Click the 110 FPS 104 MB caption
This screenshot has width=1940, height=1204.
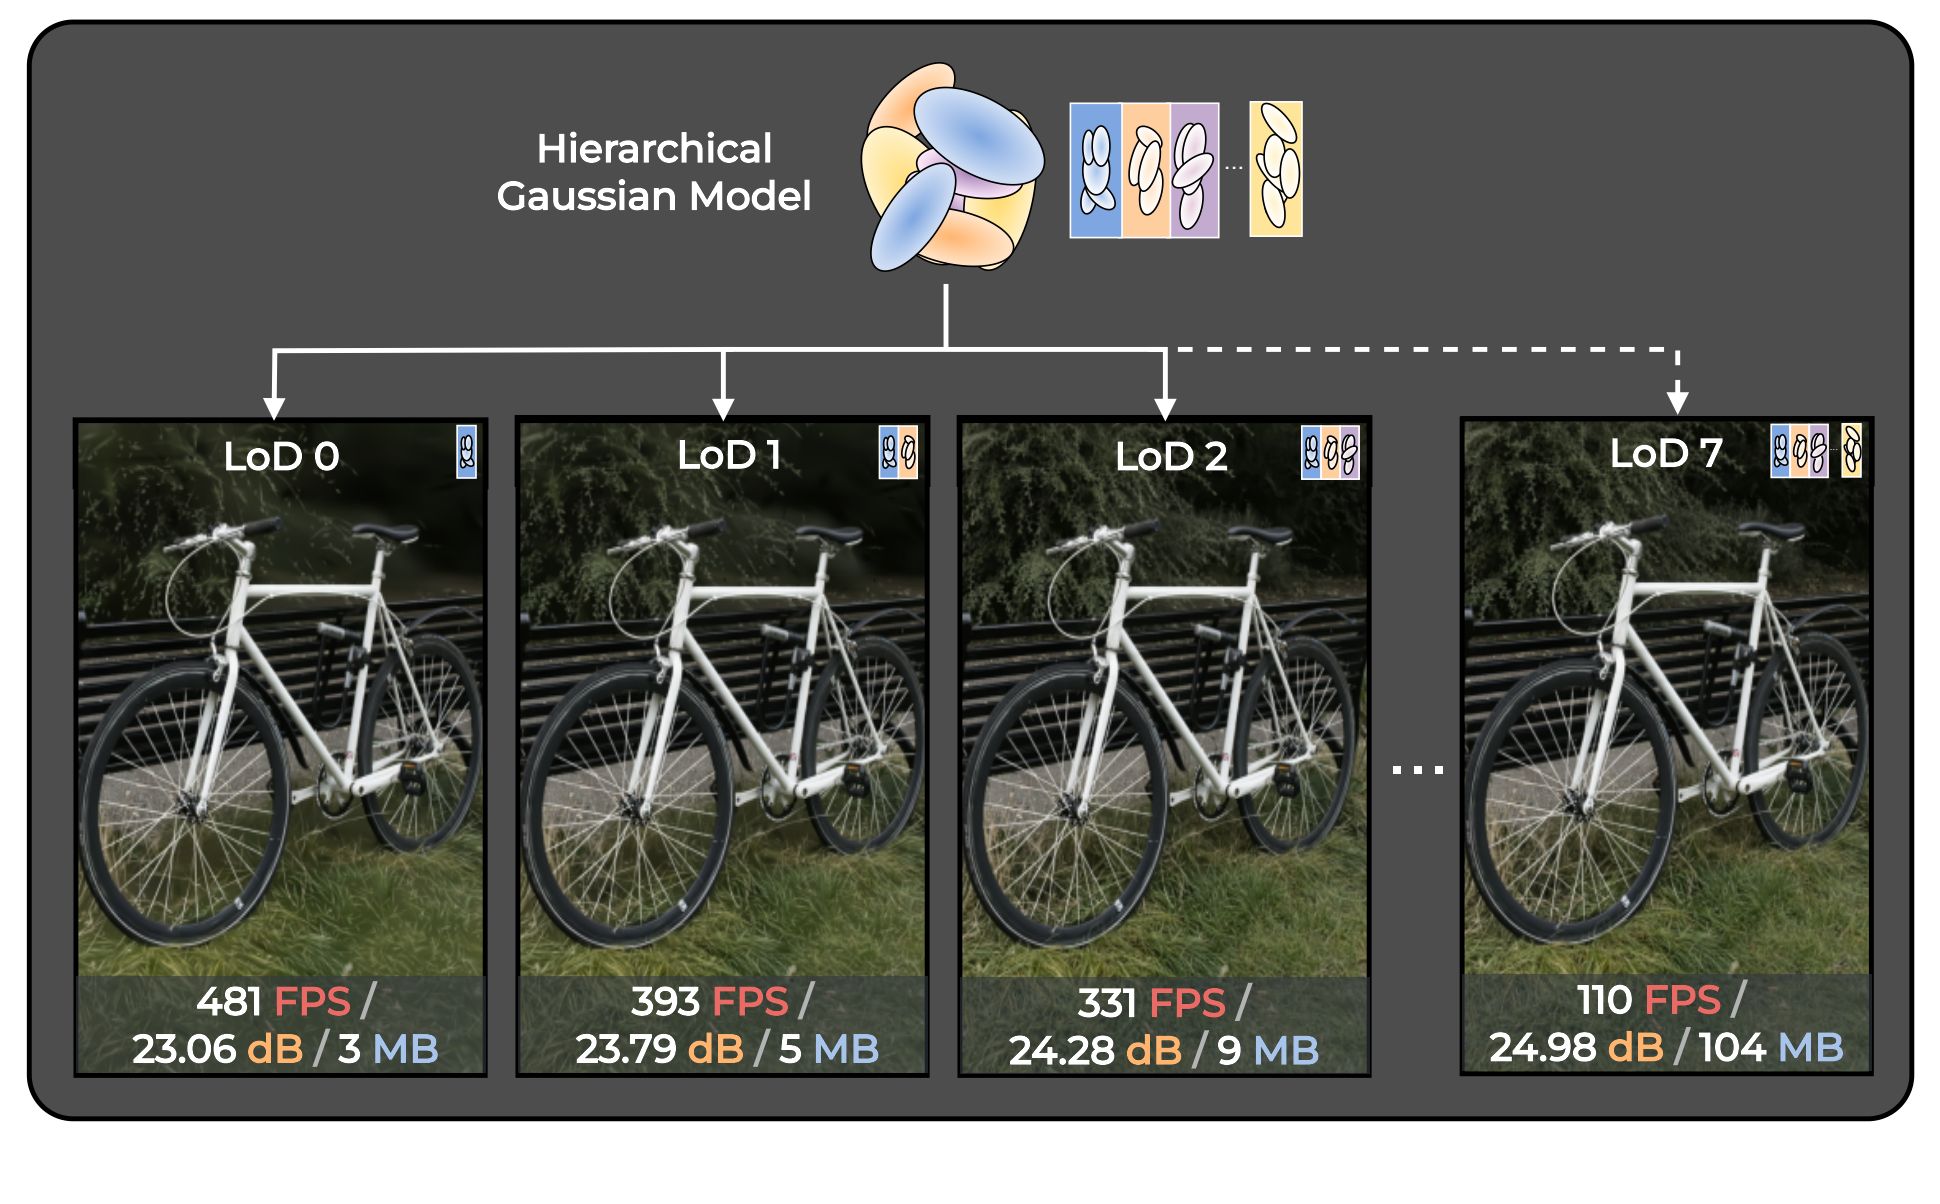point(1666,1023)
